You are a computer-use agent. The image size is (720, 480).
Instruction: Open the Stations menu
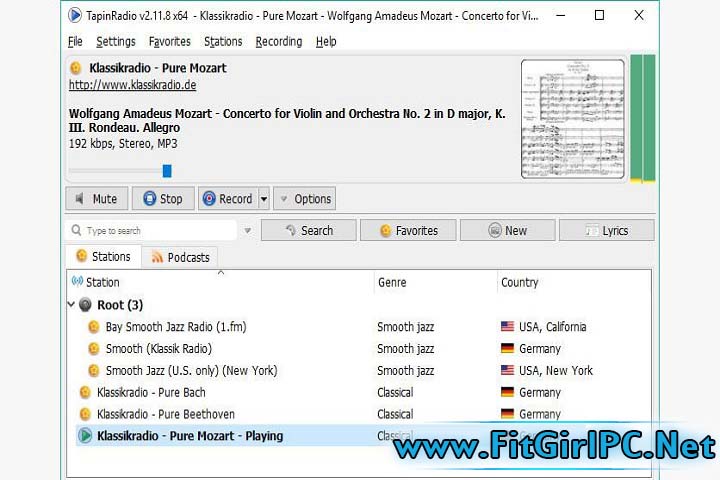click(x=223, y=42)
